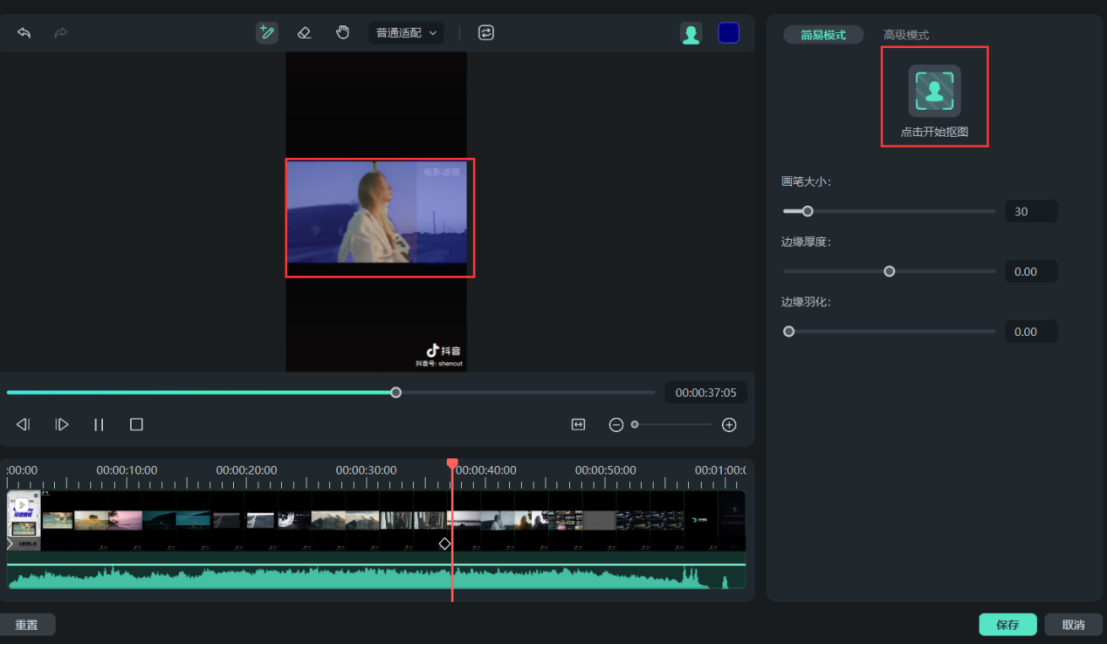Select the eraser tool
Viewport: 1107px width, 645px height.
point(305,33)
